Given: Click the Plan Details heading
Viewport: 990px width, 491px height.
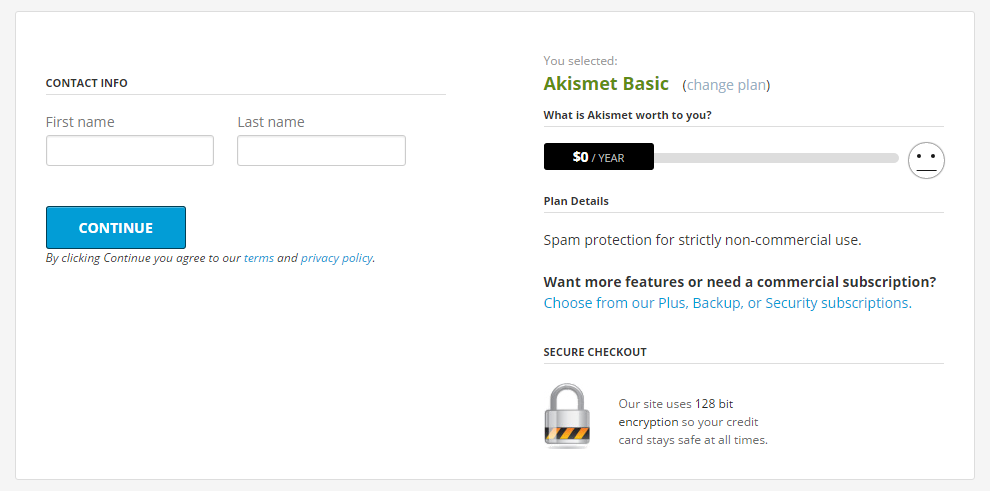Looking at the screenshot, I should point(576,201).
